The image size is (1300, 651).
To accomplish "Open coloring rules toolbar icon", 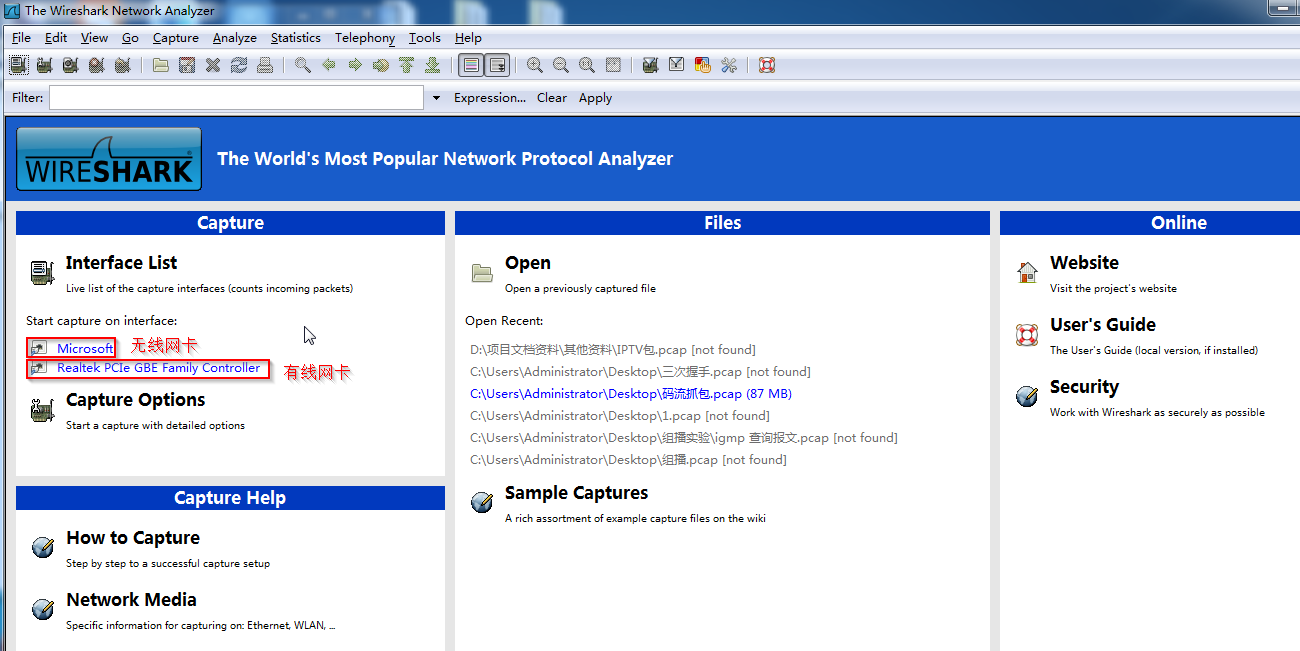I will tap(703, 65).
